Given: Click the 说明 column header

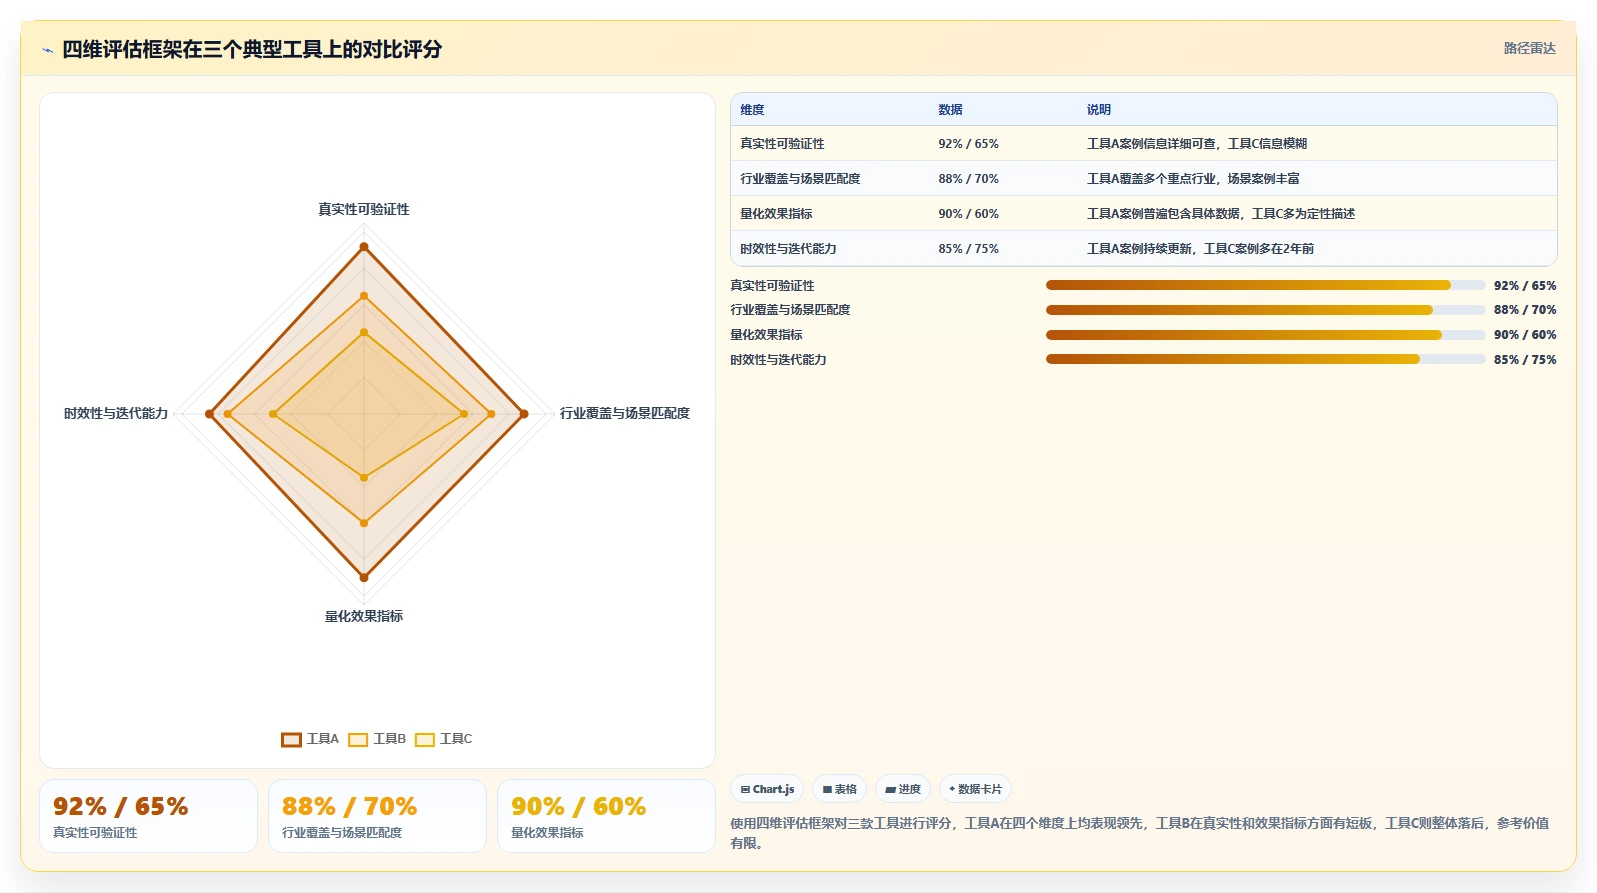Looking at the screenshot, I should (1099, 110).
